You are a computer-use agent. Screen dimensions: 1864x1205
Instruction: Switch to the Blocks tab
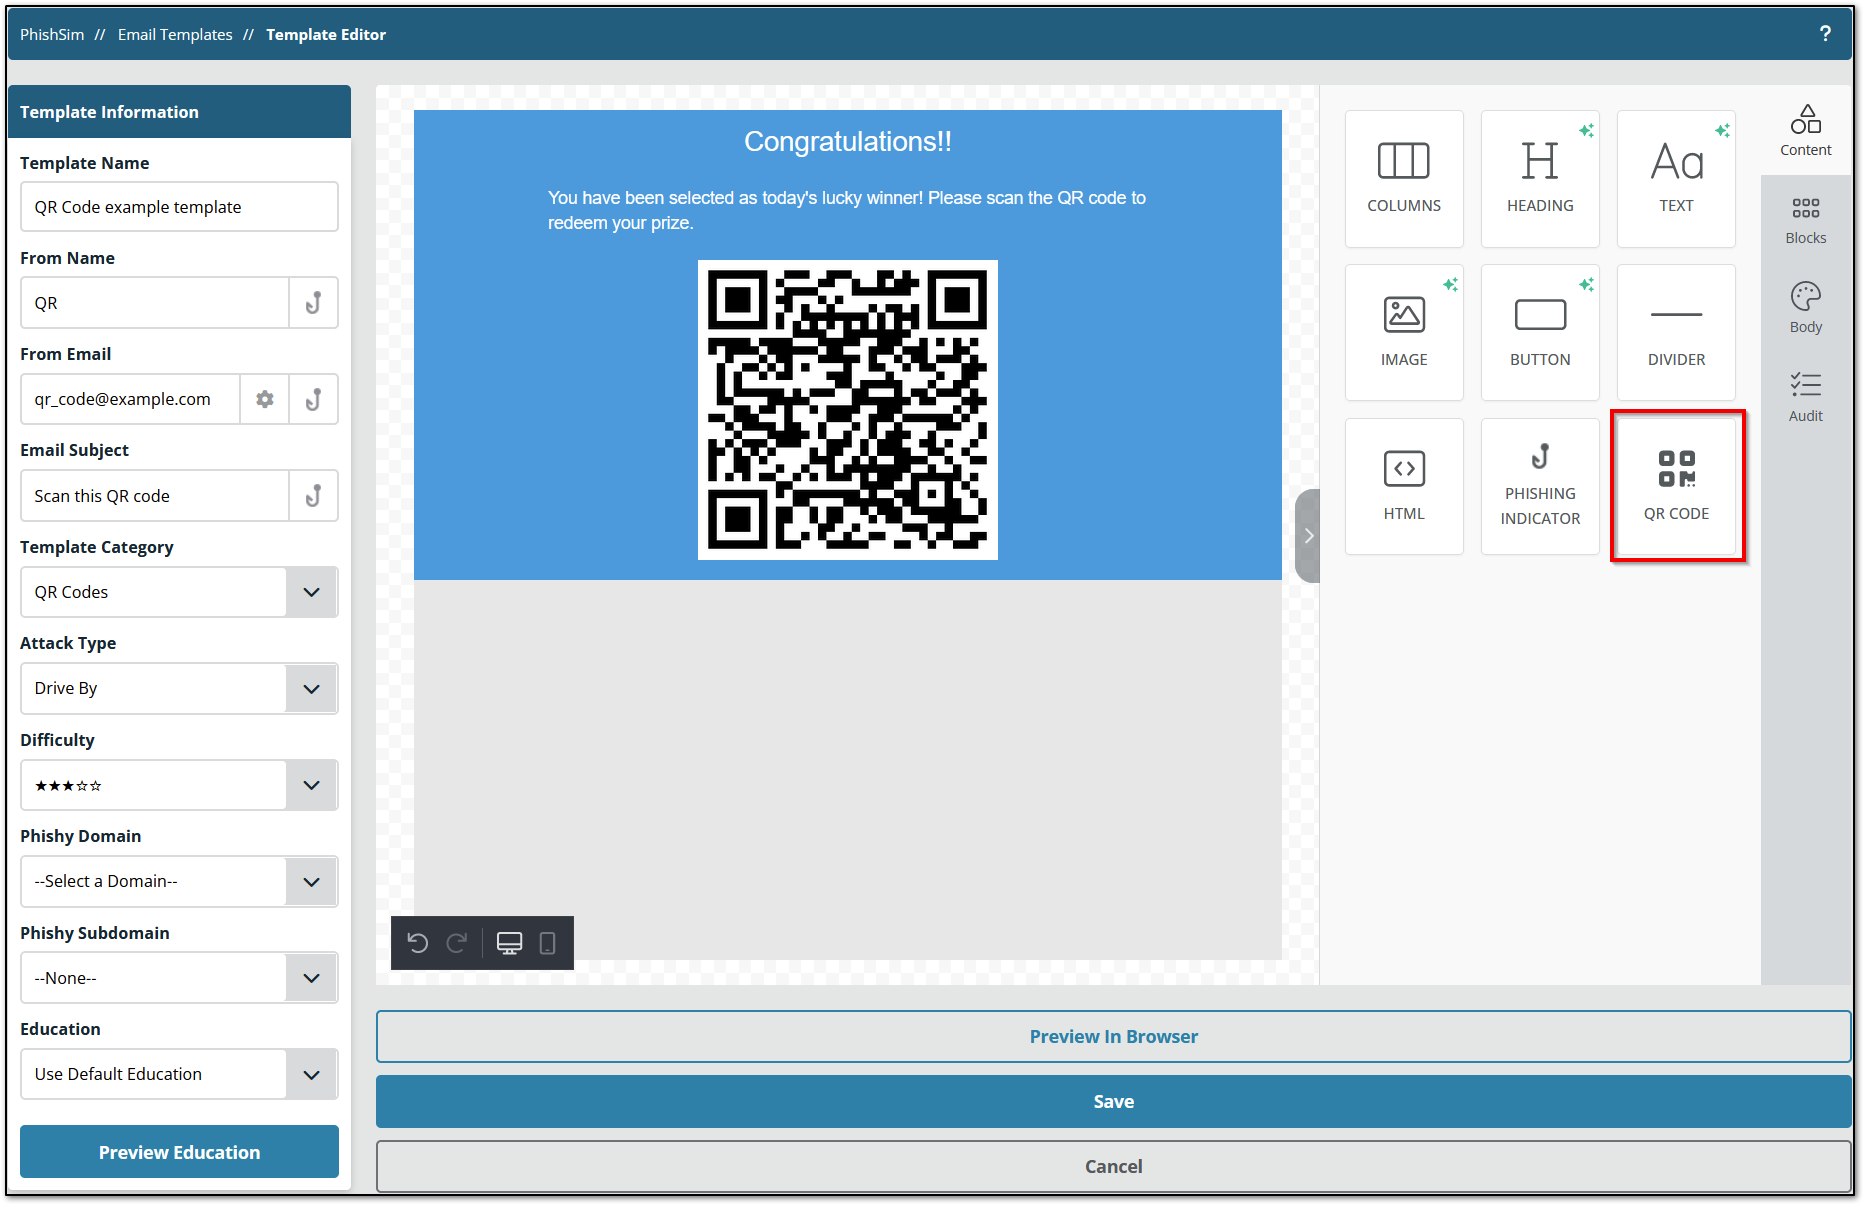[1805, 220]
